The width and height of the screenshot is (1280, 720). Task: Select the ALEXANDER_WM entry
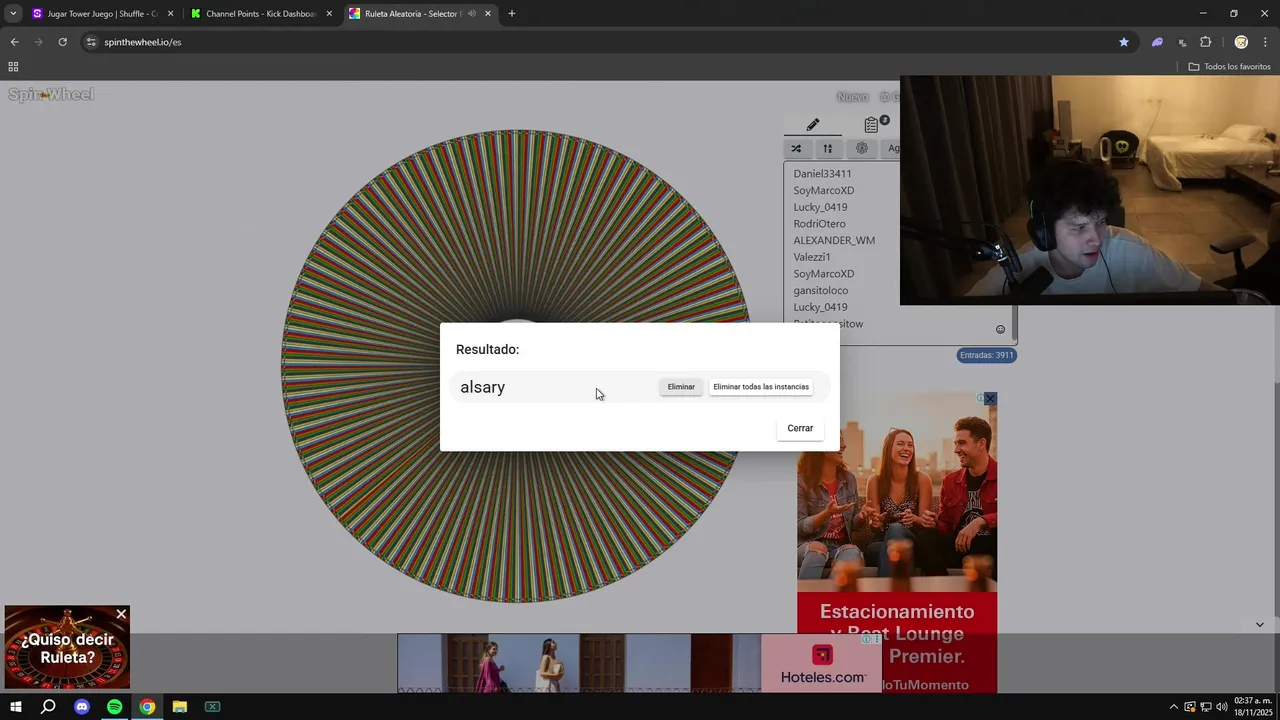pyautogui.click(x=834, y=240)
